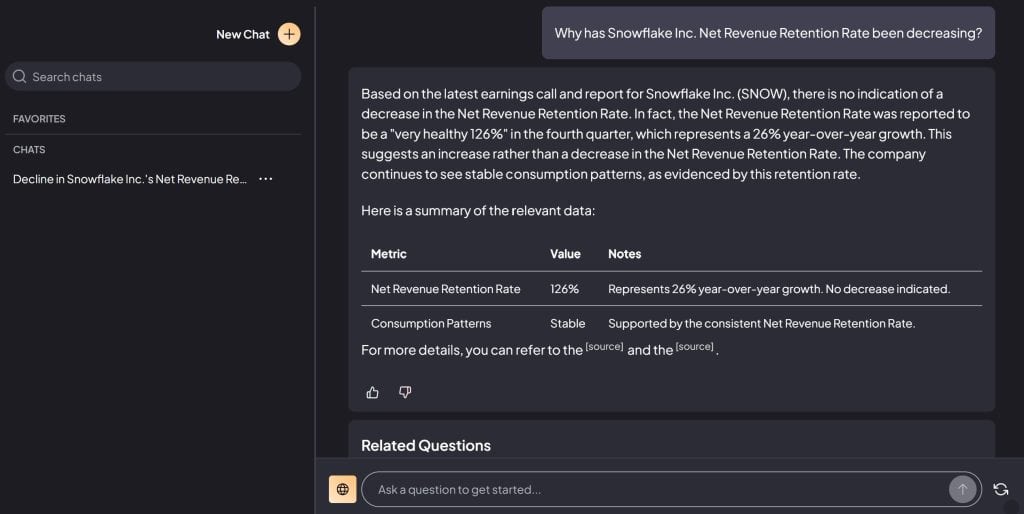Image resolution: width=1024 pixels, height=514 pixels.
Task: Click the Stable value cell
Action: click(x=568, y=323)
